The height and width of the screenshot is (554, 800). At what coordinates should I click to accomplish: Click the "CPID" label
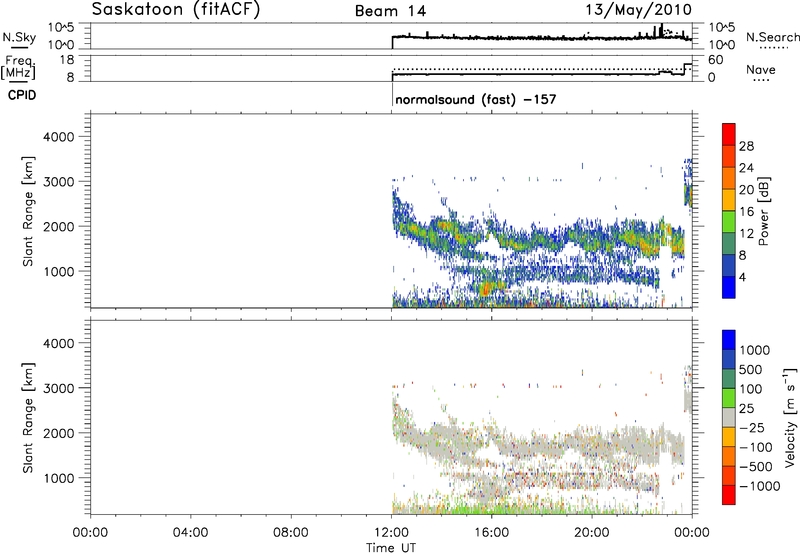22,95
